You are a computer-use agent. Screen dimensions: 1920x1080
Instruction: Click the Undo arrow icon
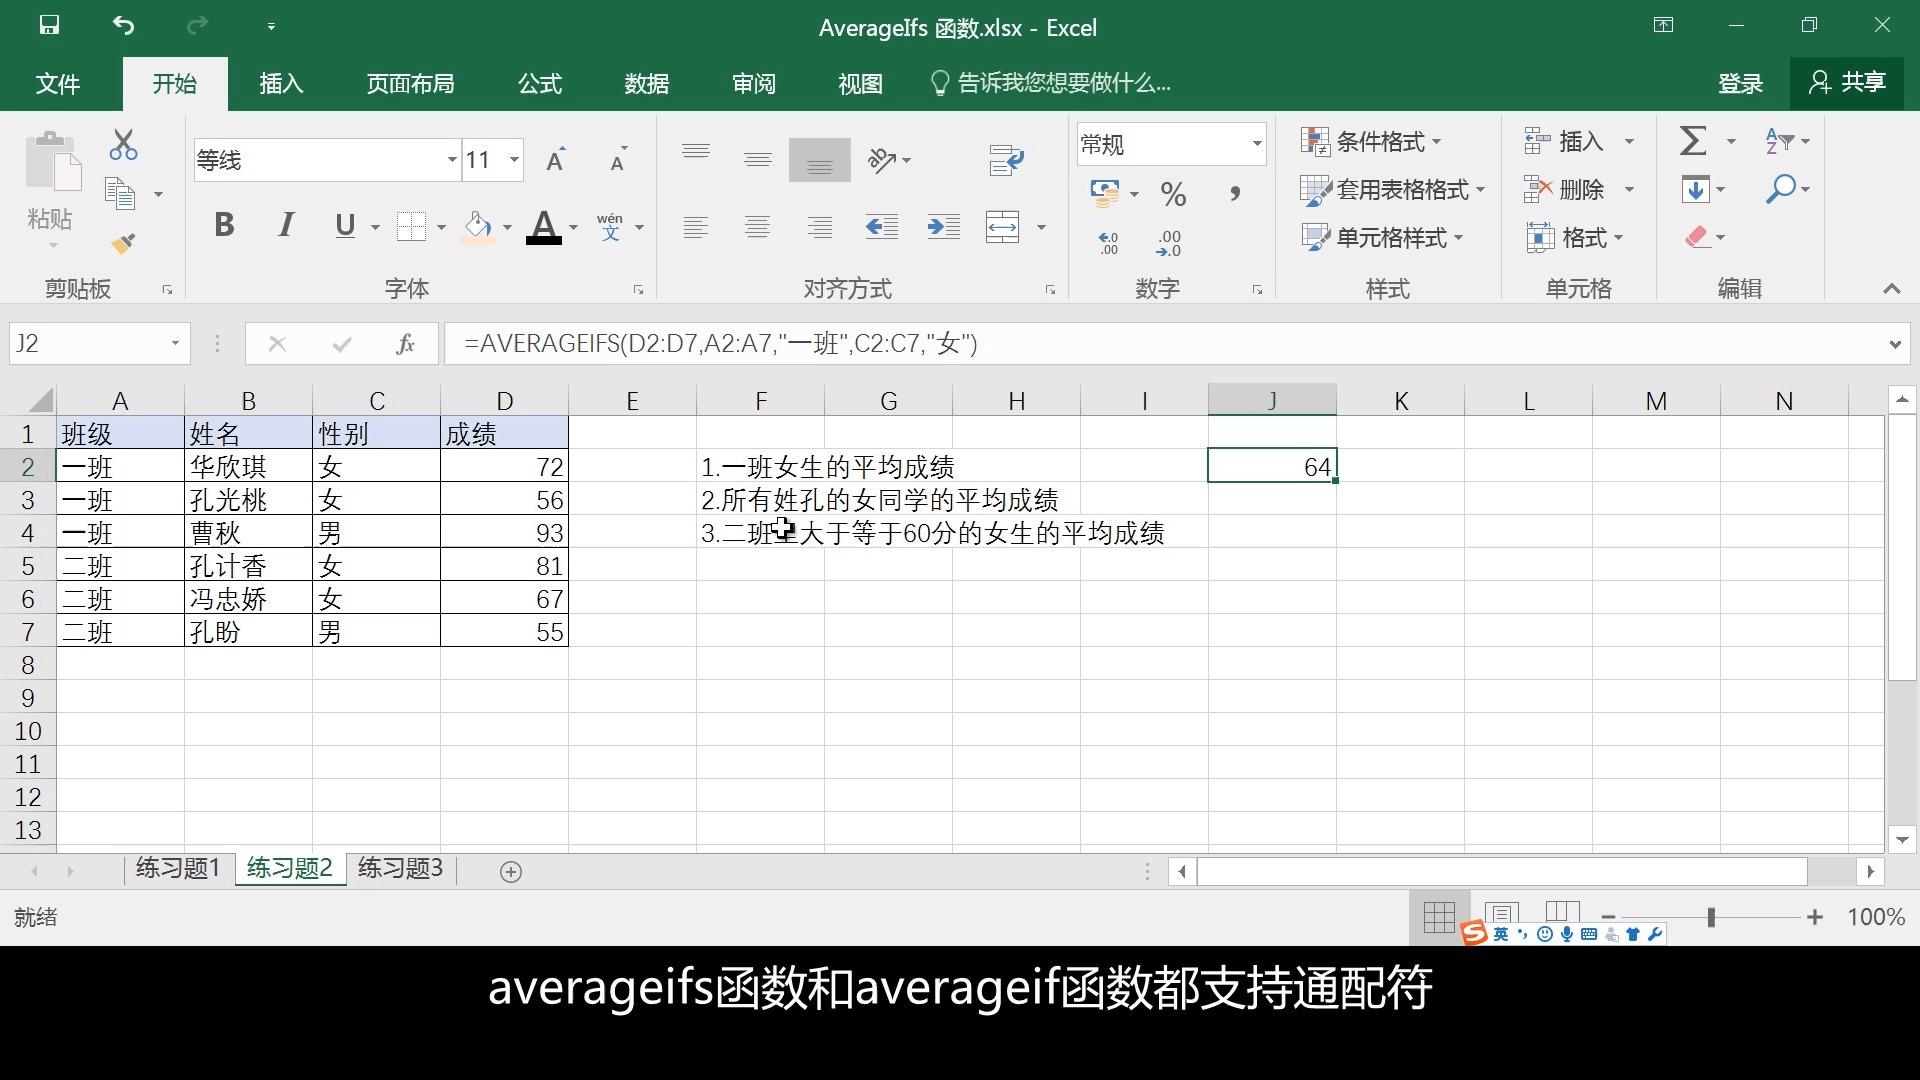[123, 26]
